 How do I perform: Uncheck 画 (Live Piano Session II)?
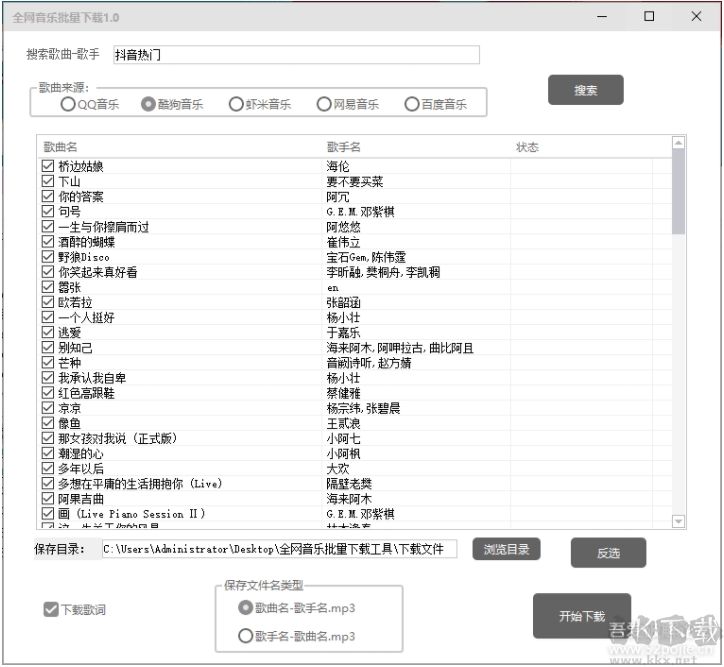coord(48,513)
